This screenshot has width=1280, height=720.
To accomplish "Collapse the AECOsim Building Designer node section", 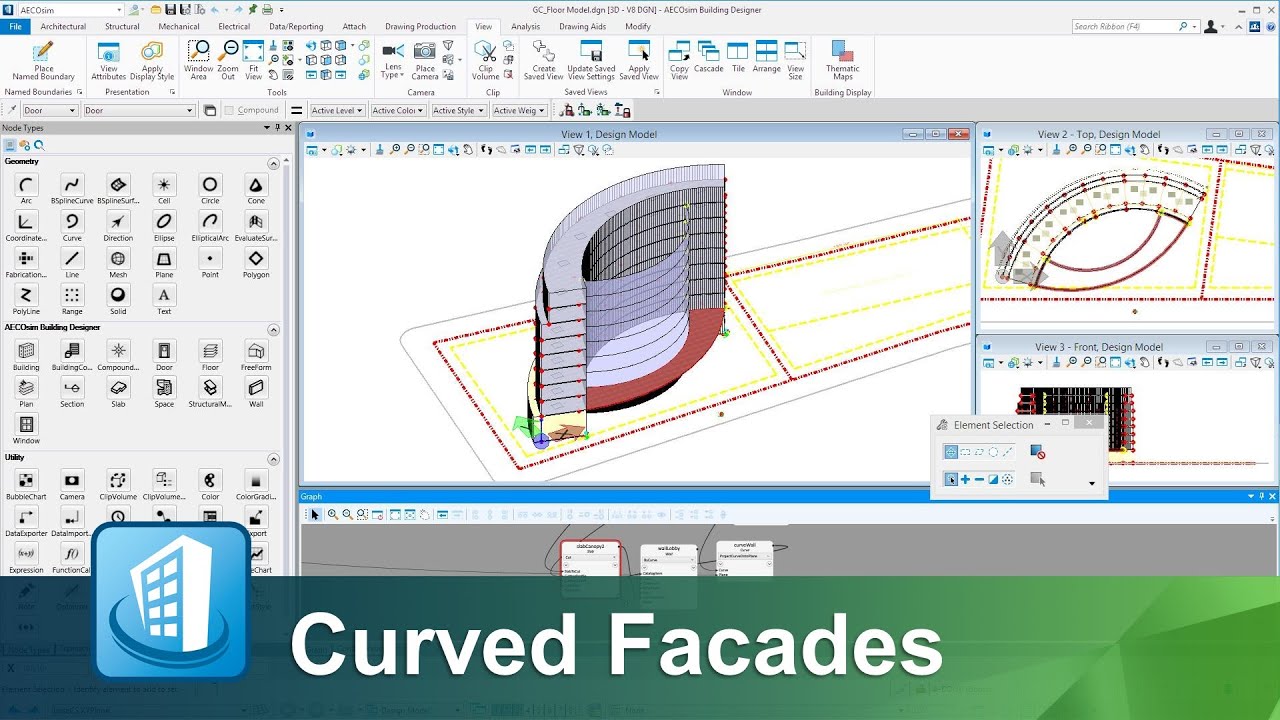I will click(x=273, y=329).
